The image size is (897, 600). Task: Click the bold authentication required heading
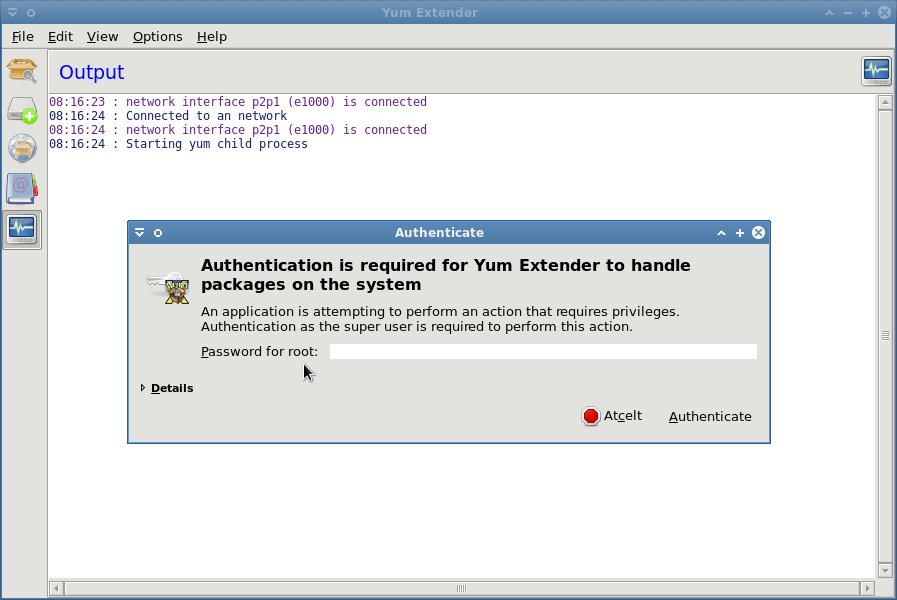tap(446, 275)
